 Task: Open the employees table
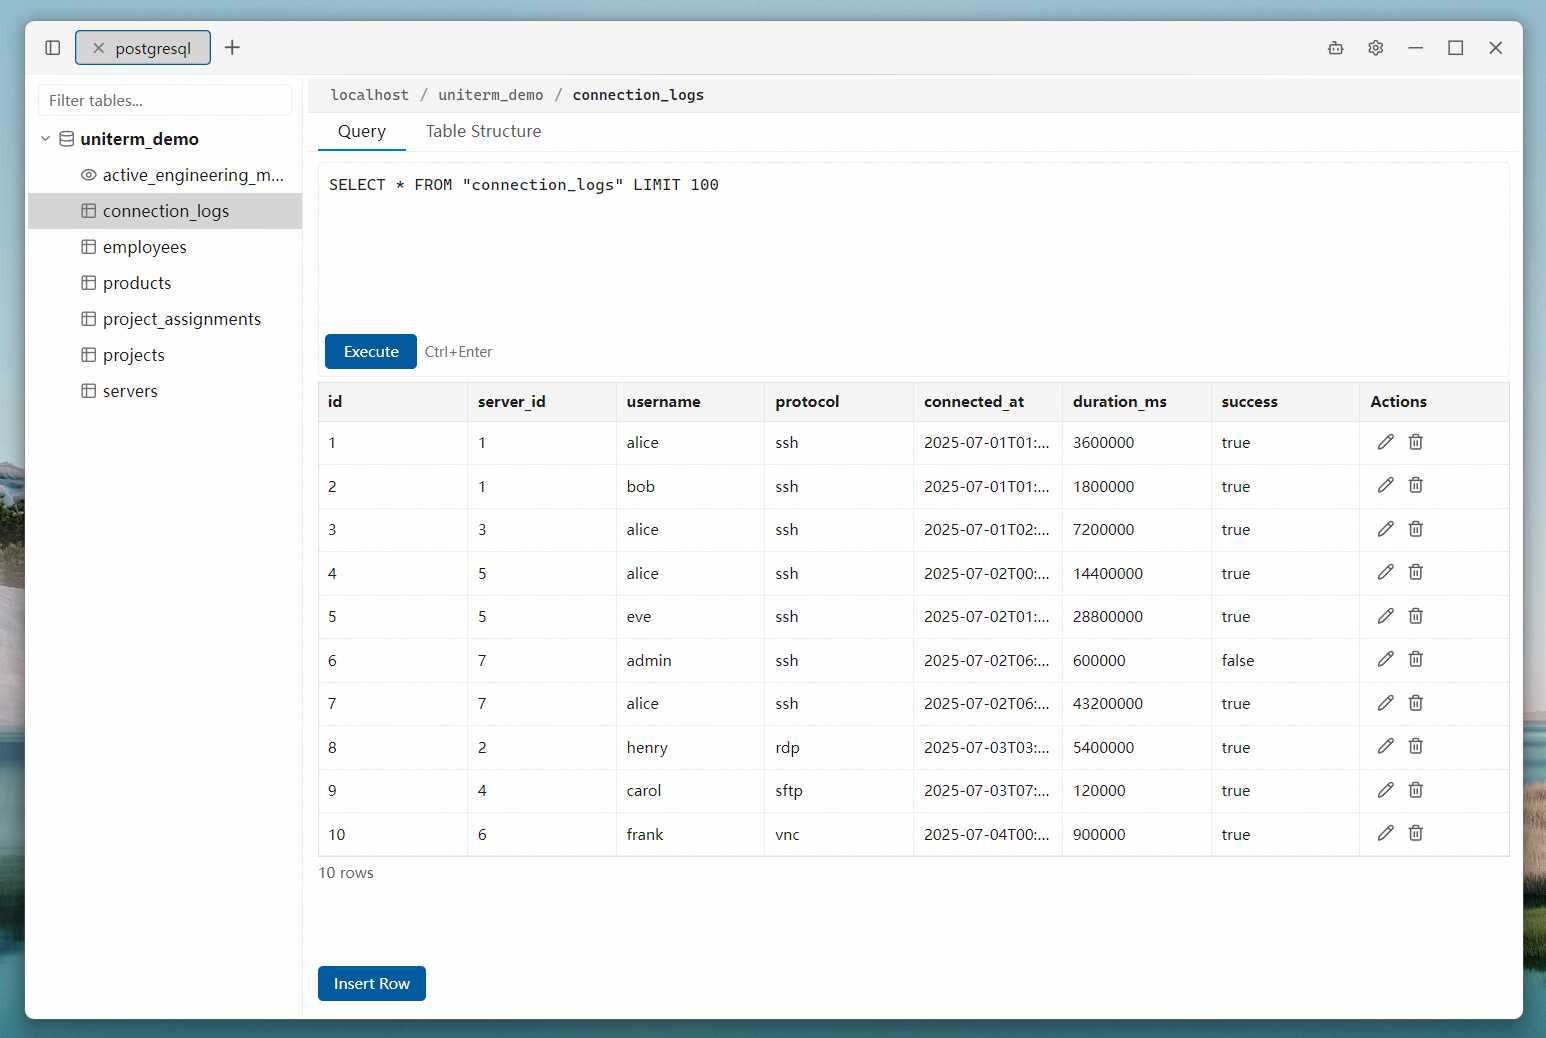click(165, 247)
